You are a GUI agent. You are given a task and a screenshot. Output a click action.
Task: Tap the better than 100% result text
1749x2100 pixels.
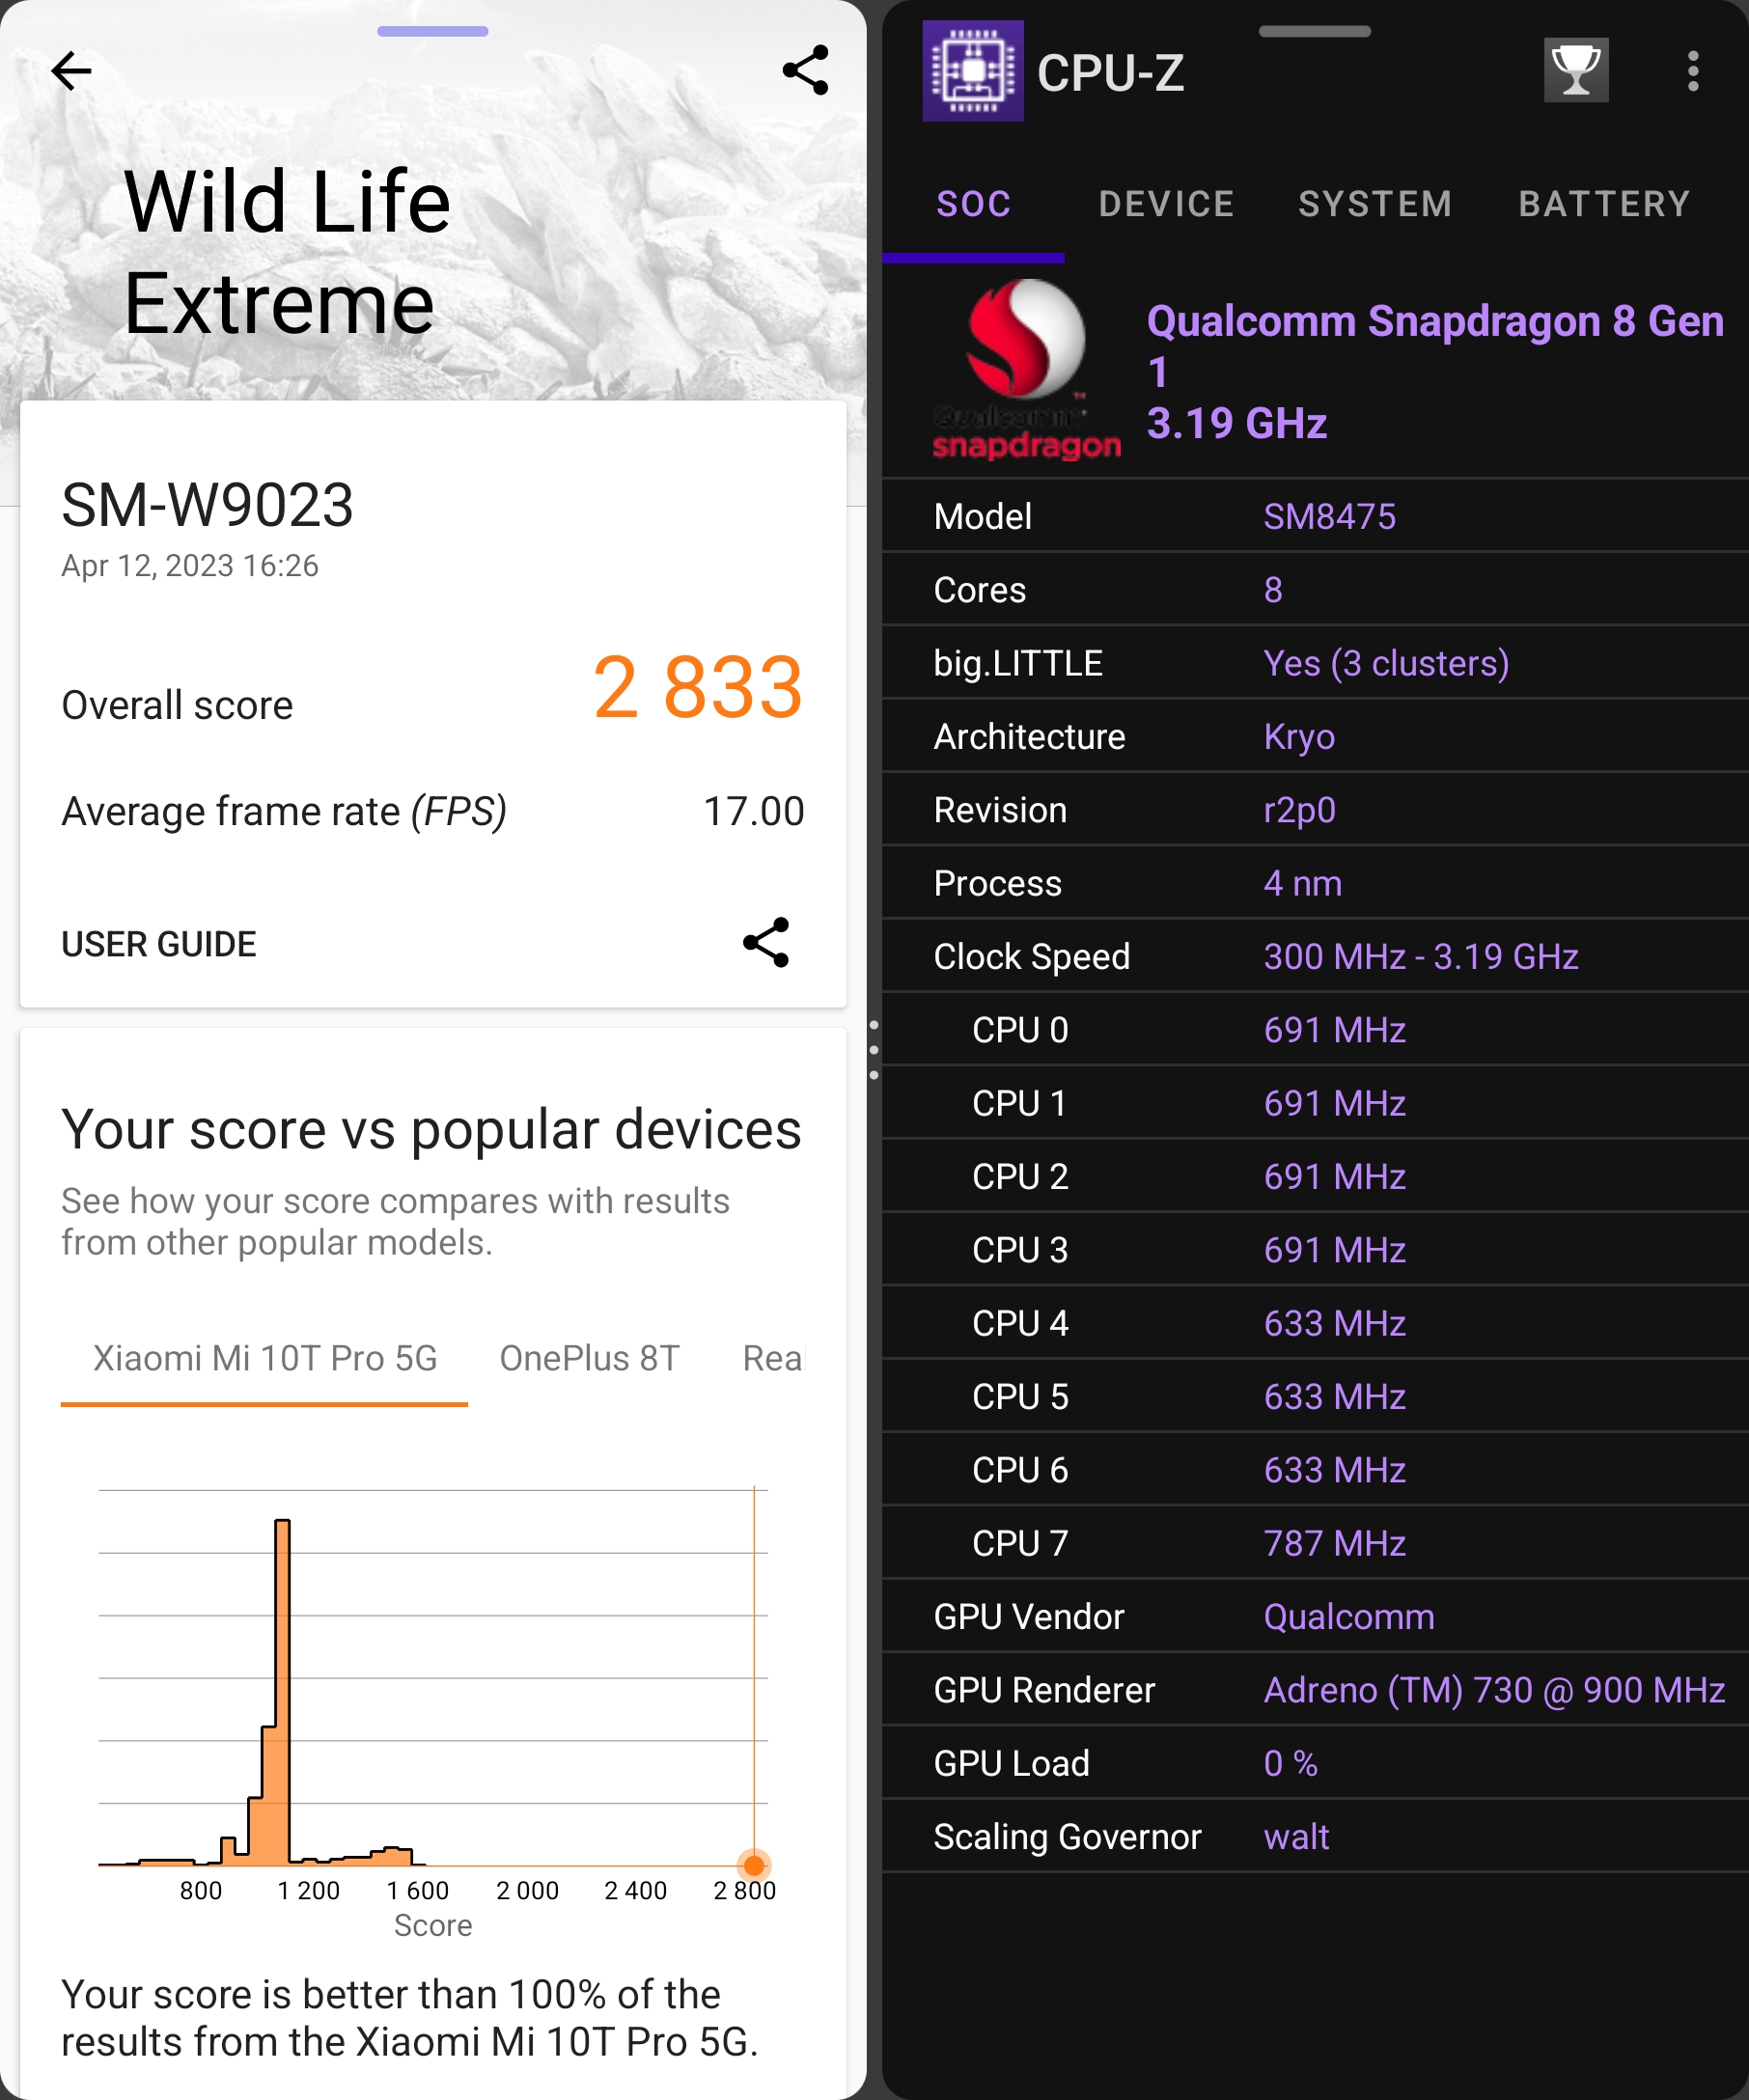(x=410, y=2018)
